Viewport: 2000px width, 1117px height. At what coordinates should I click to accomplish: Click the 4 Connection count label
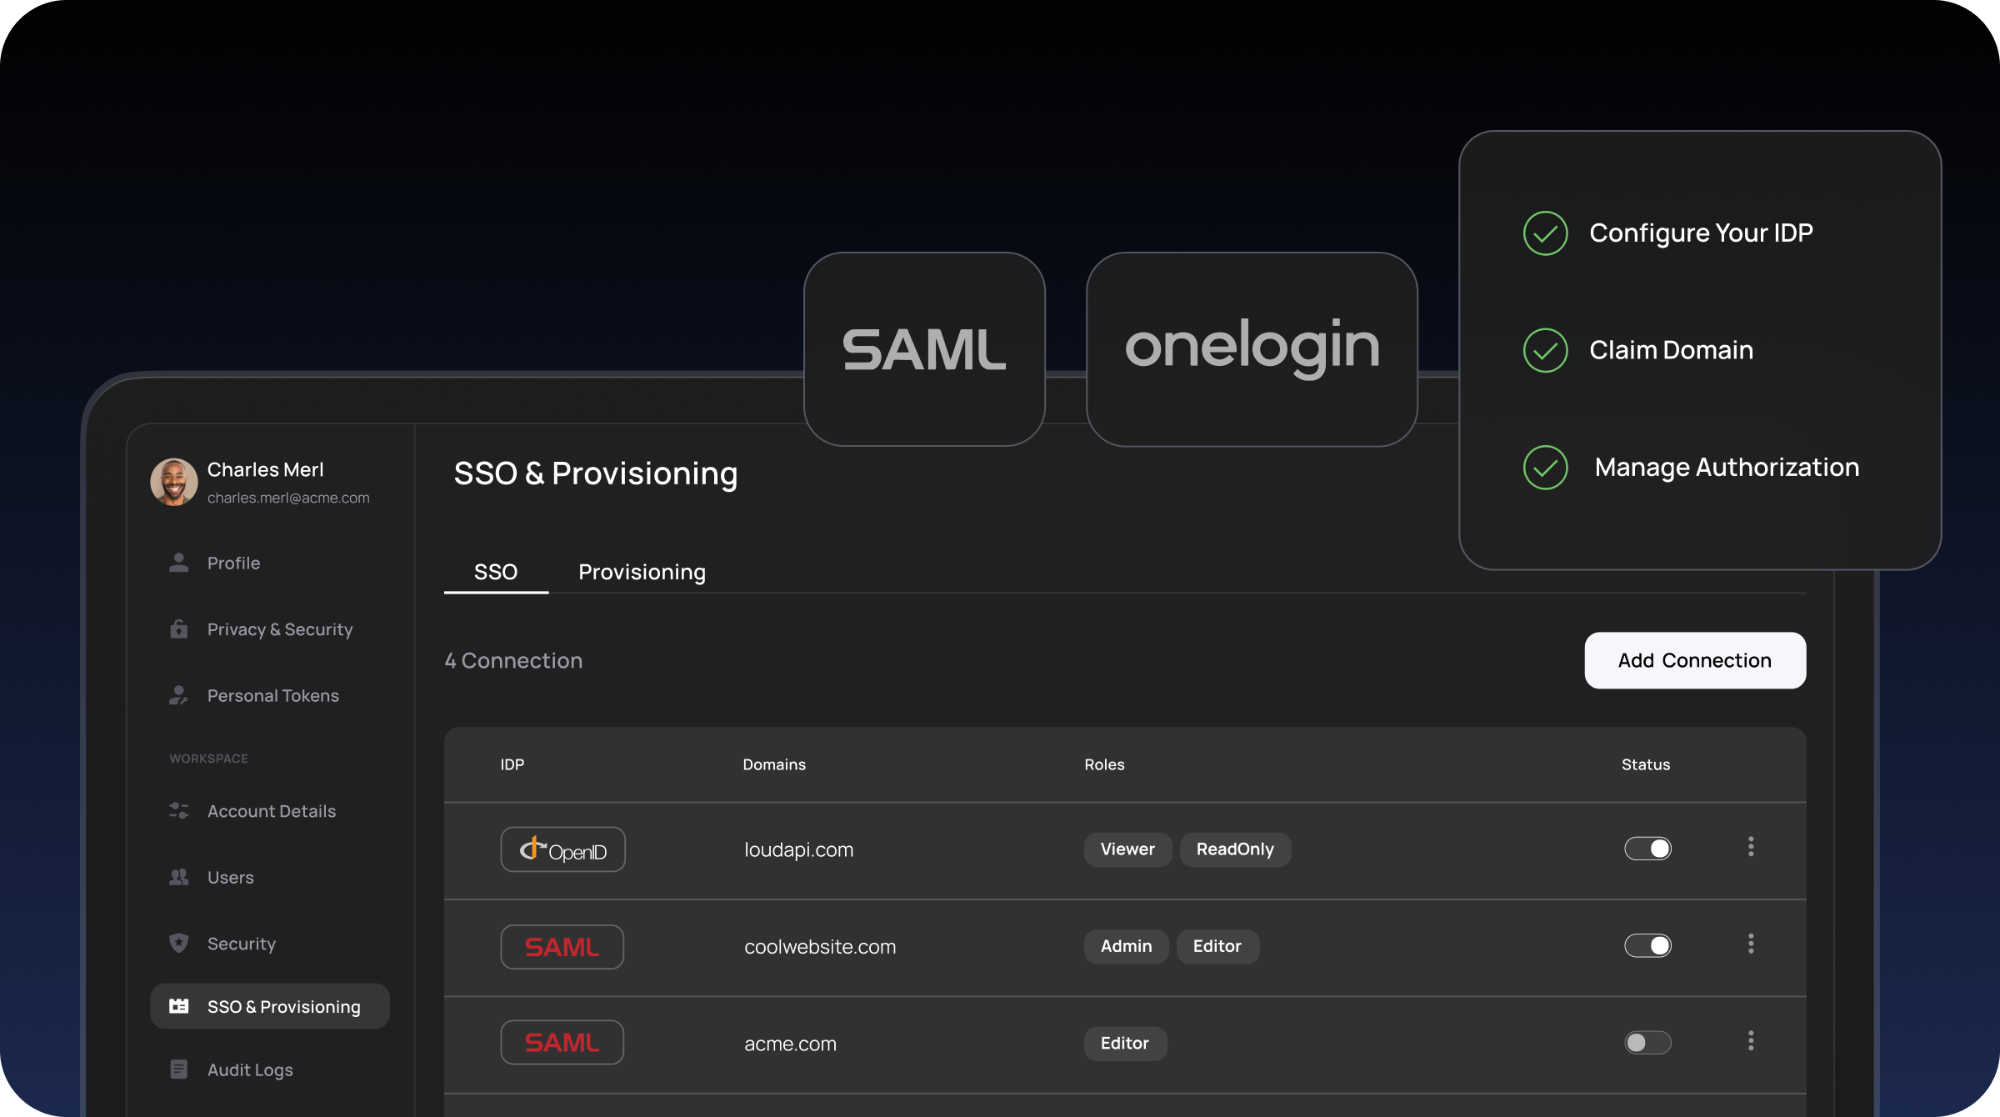(514, 661)
